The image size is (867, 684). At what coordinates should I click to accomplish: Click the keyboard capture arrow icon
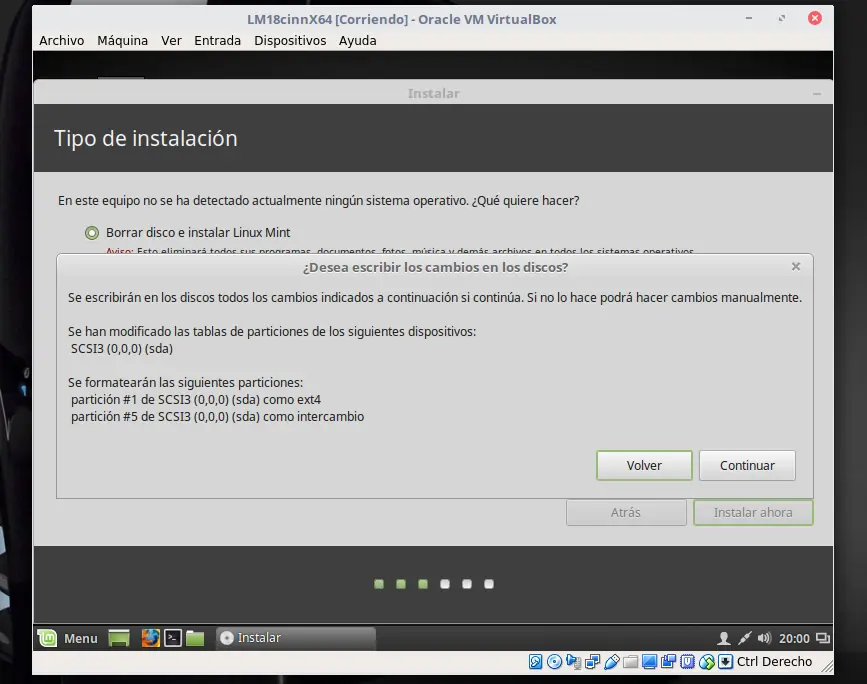pyautogui.click(x=725, y=661)
